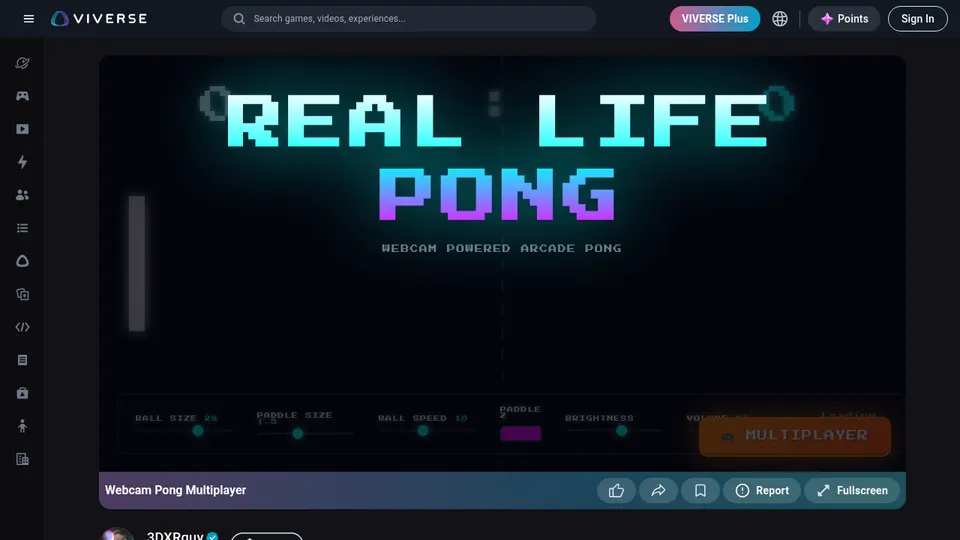Open the code brackets sidebar icon
960x540 pixels.
tap(22, 327)
